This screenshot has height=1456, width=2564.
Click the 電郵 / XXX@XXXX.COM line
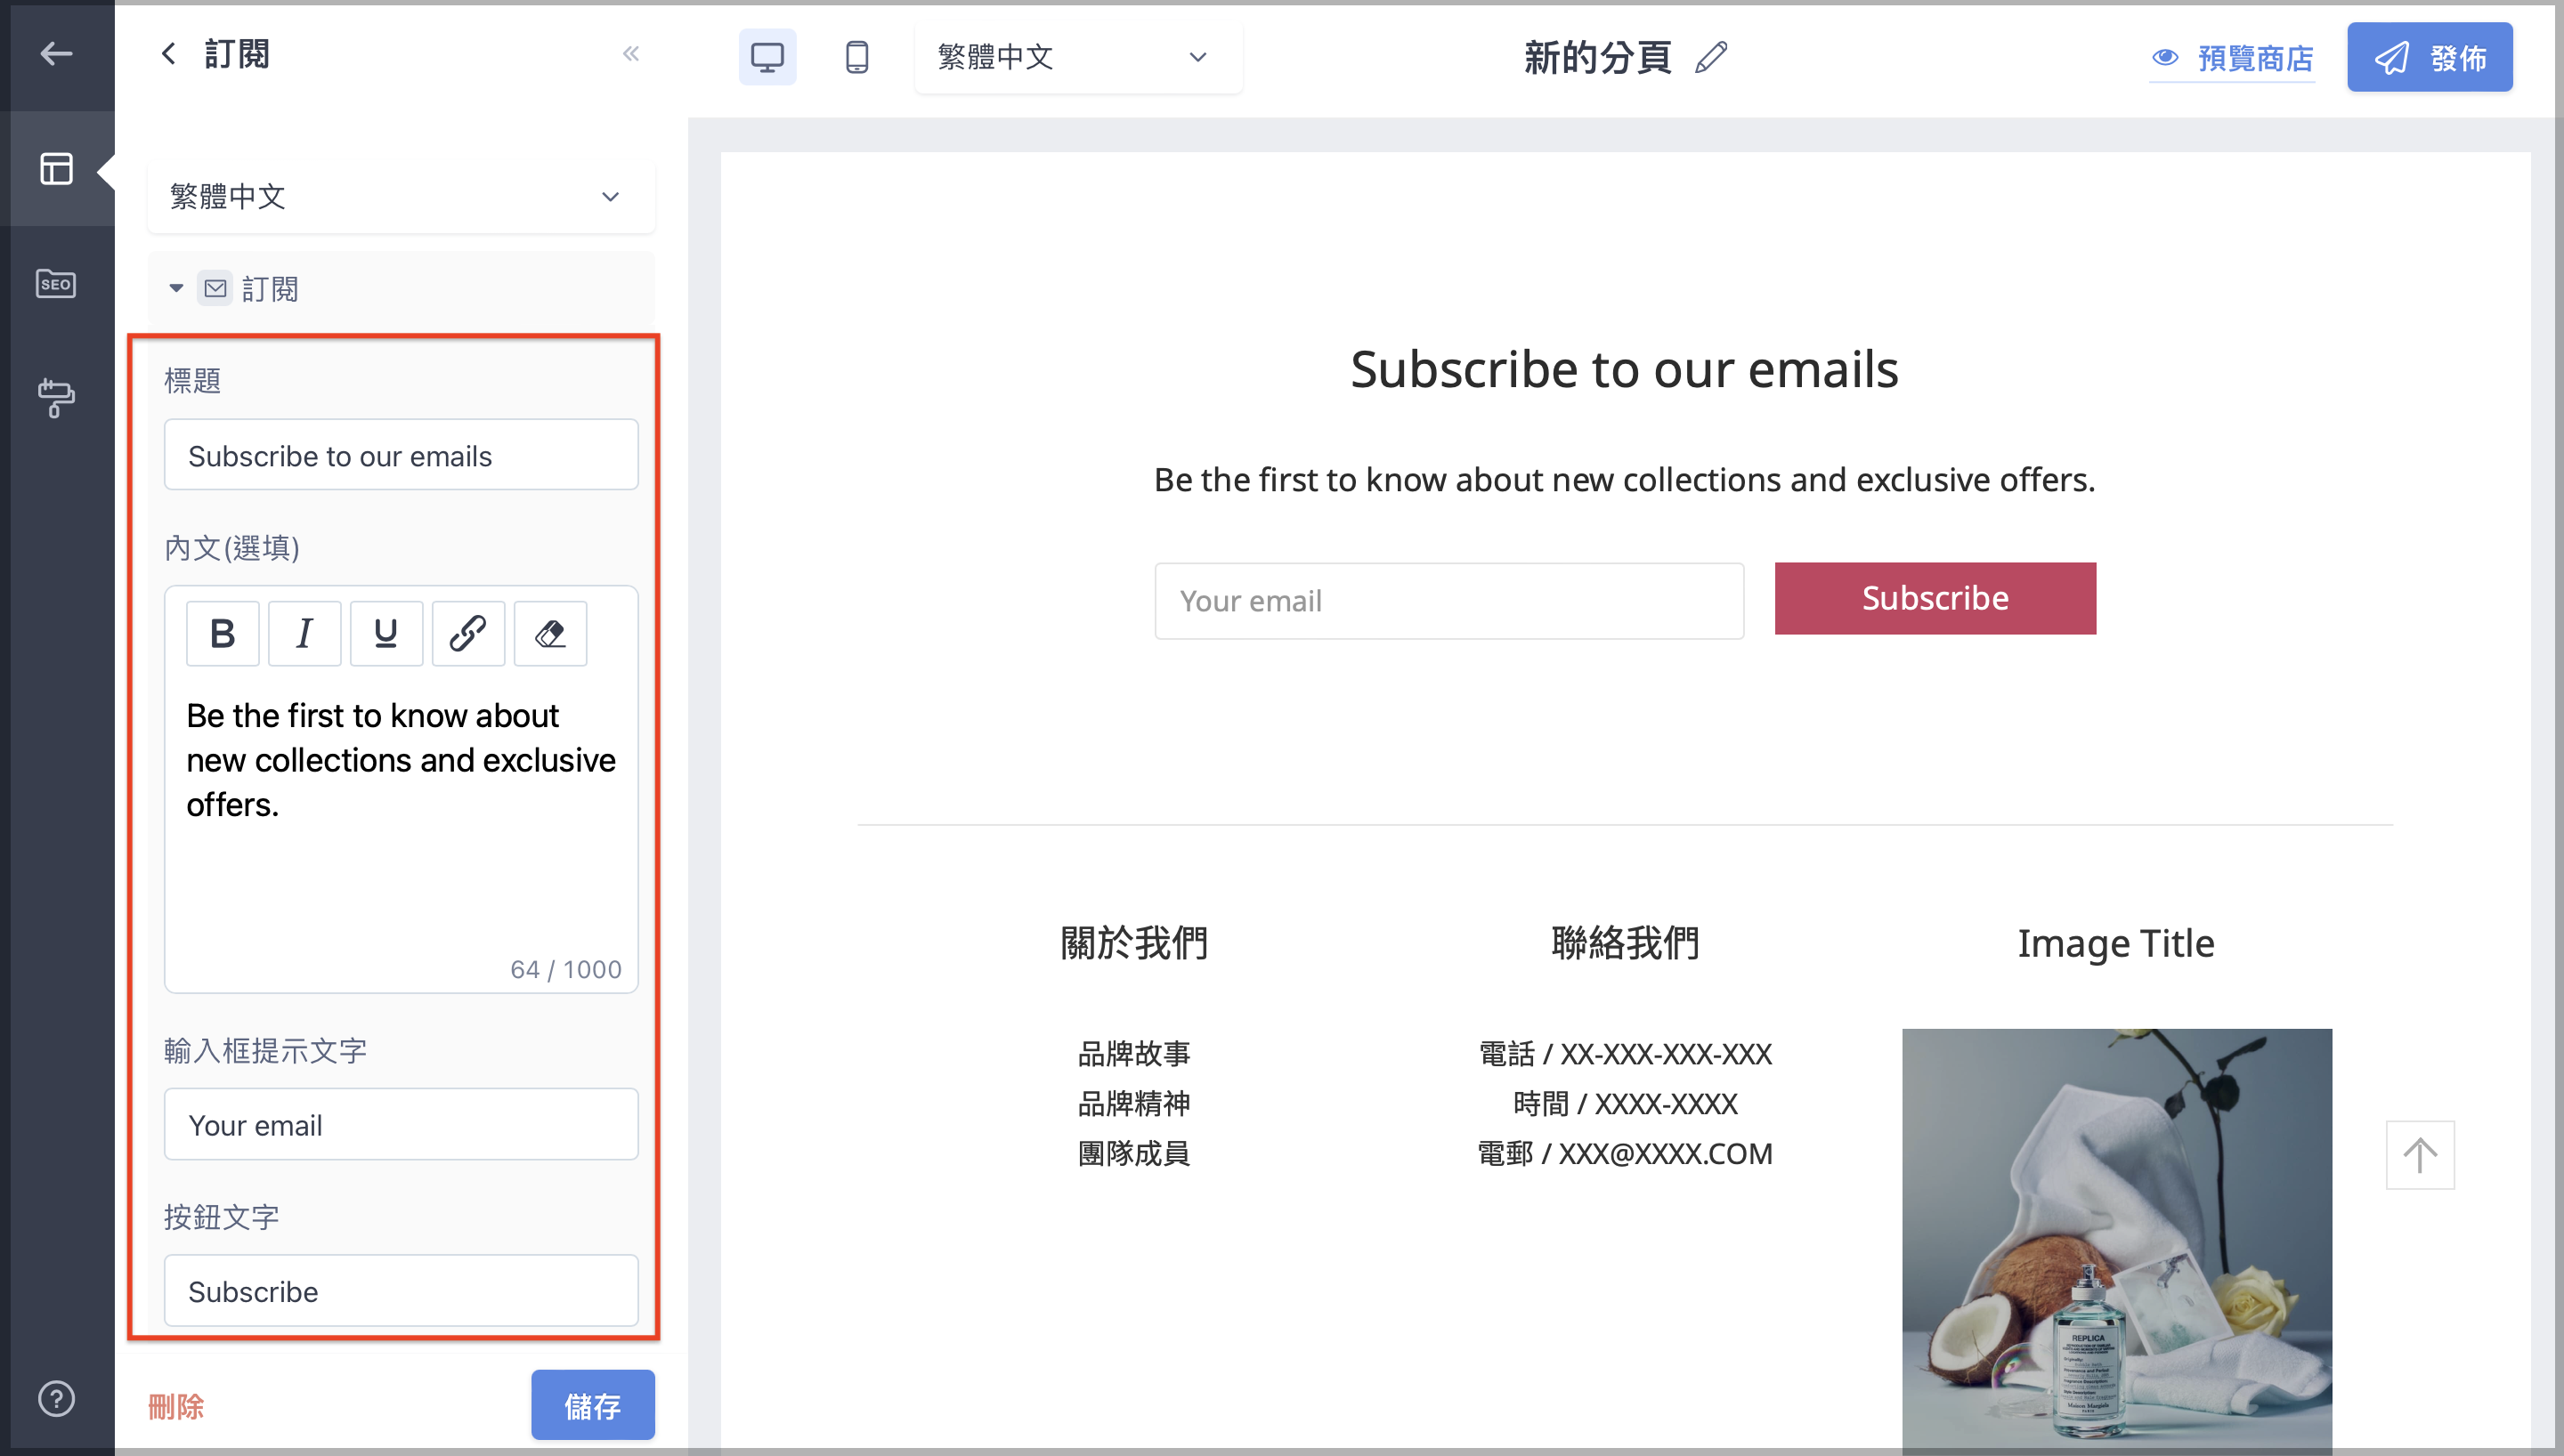click(x=1625, y=1153)
